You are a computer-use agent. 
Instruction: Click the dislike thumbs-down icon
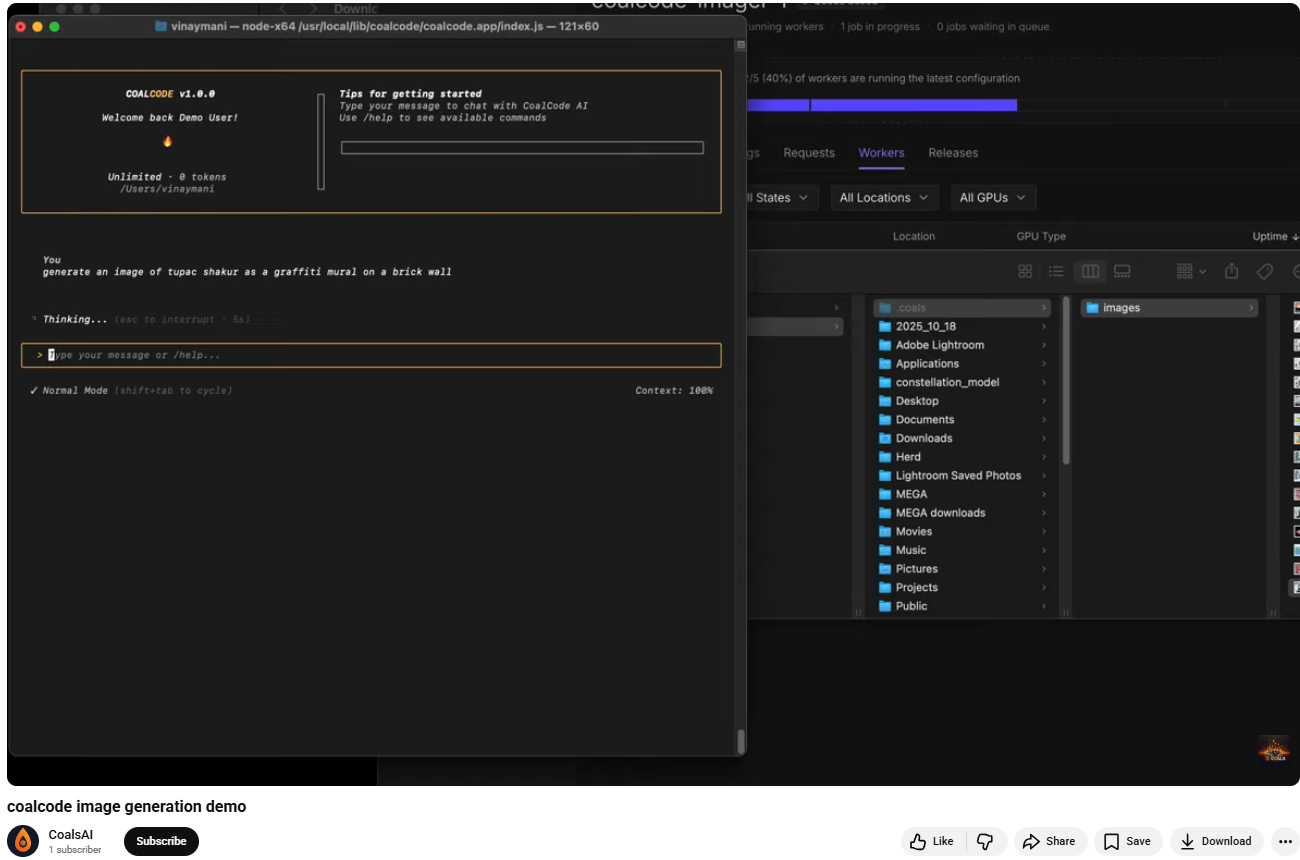(985, 841)
